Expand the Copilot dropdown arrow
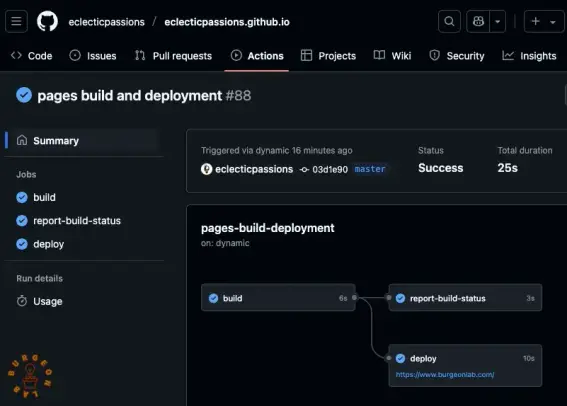The height and width of the screenshot is (406, 567). [x=498, y=22]
